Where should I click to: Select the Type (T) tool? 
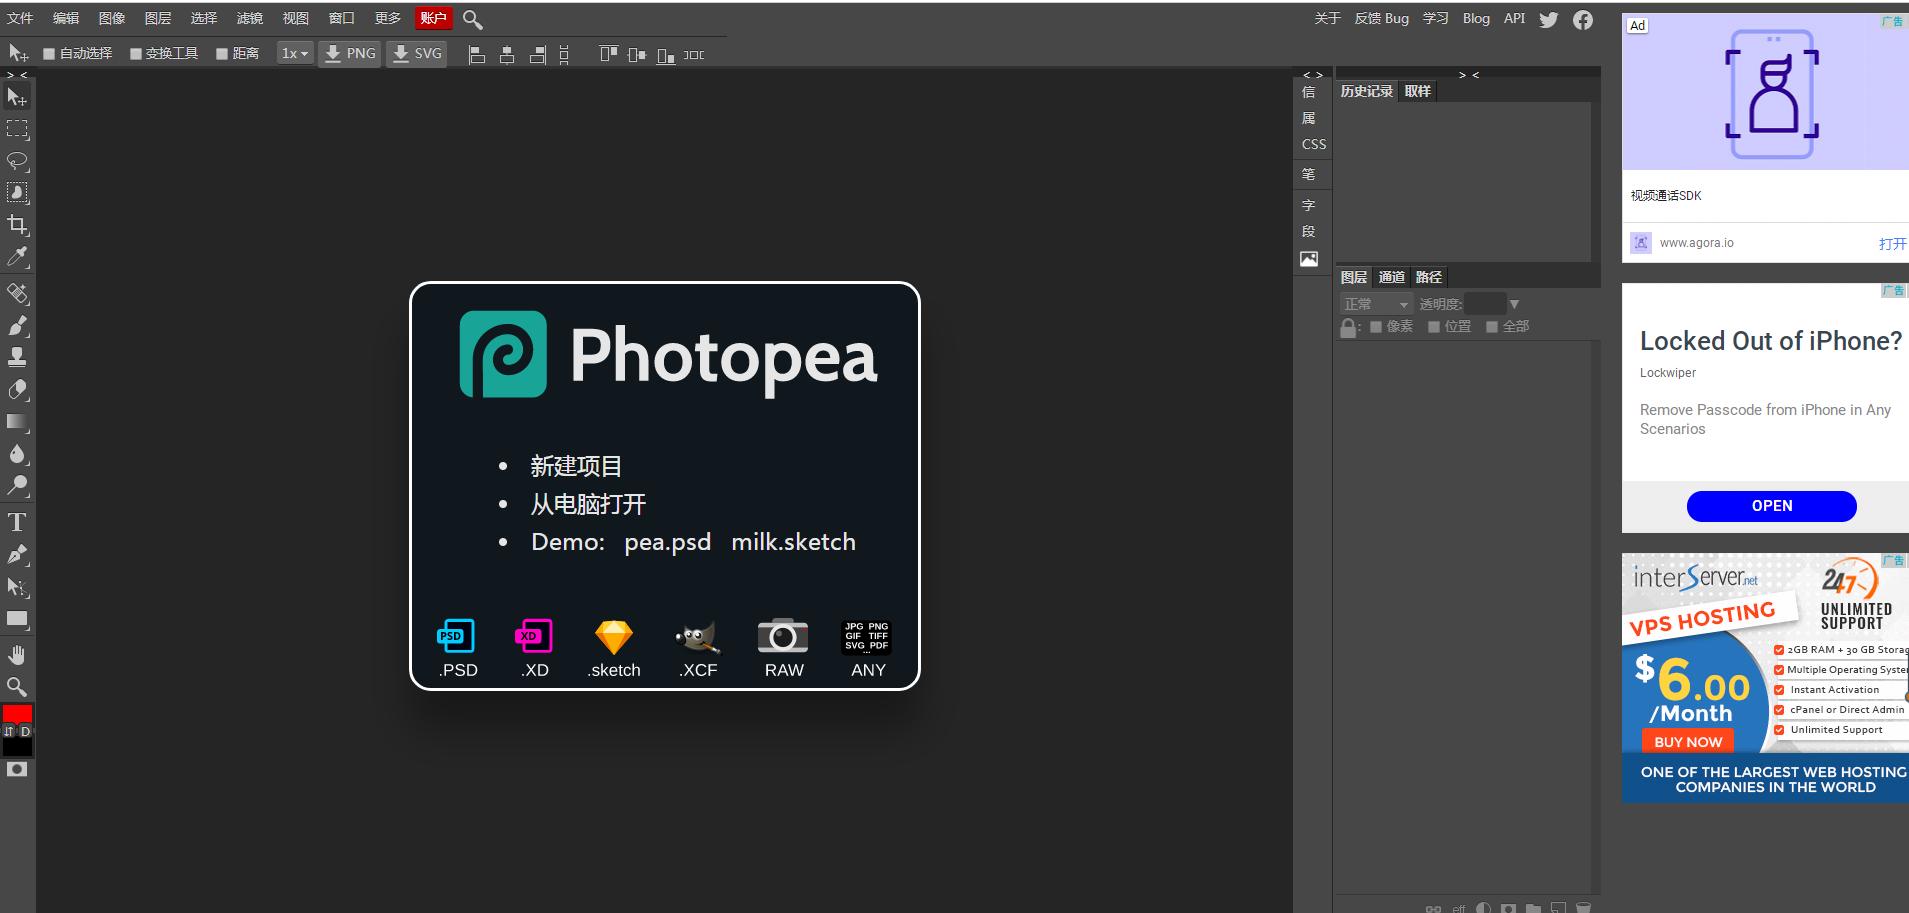point(17,522)
